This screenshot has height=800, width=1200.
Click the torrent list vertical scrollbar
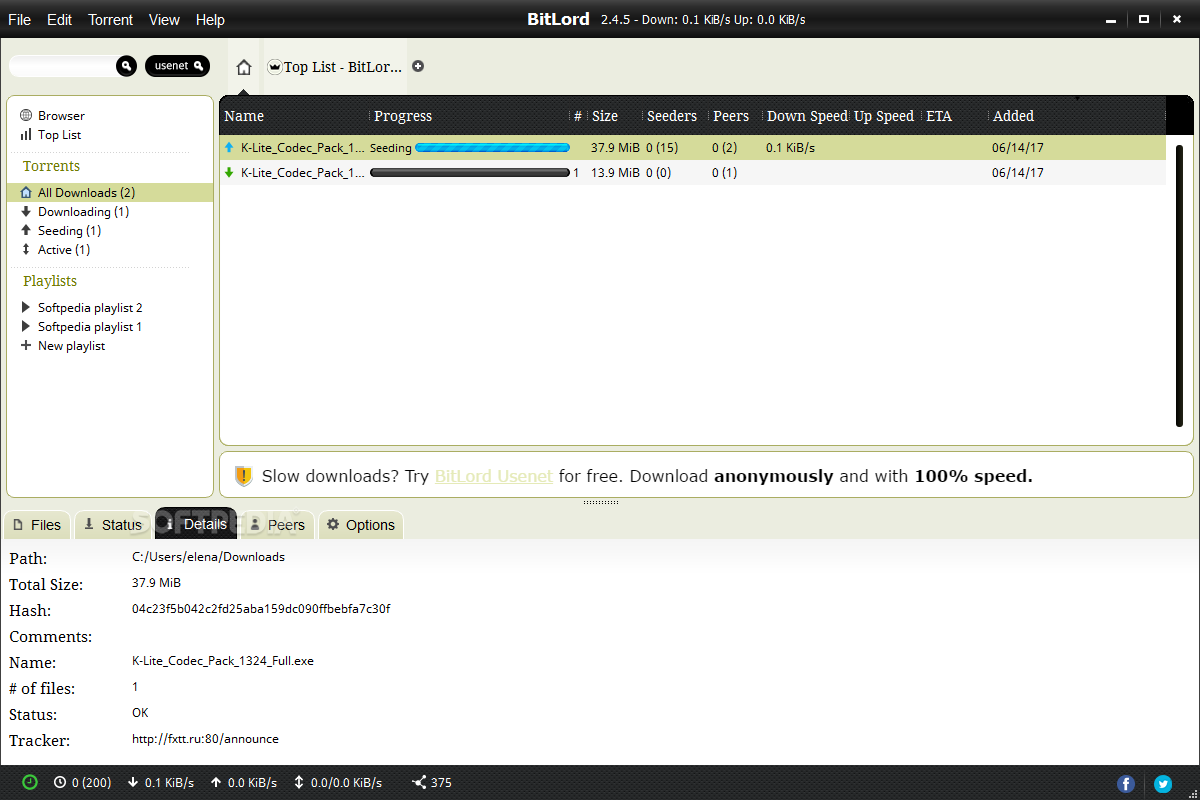click(x=1179, y=285)
